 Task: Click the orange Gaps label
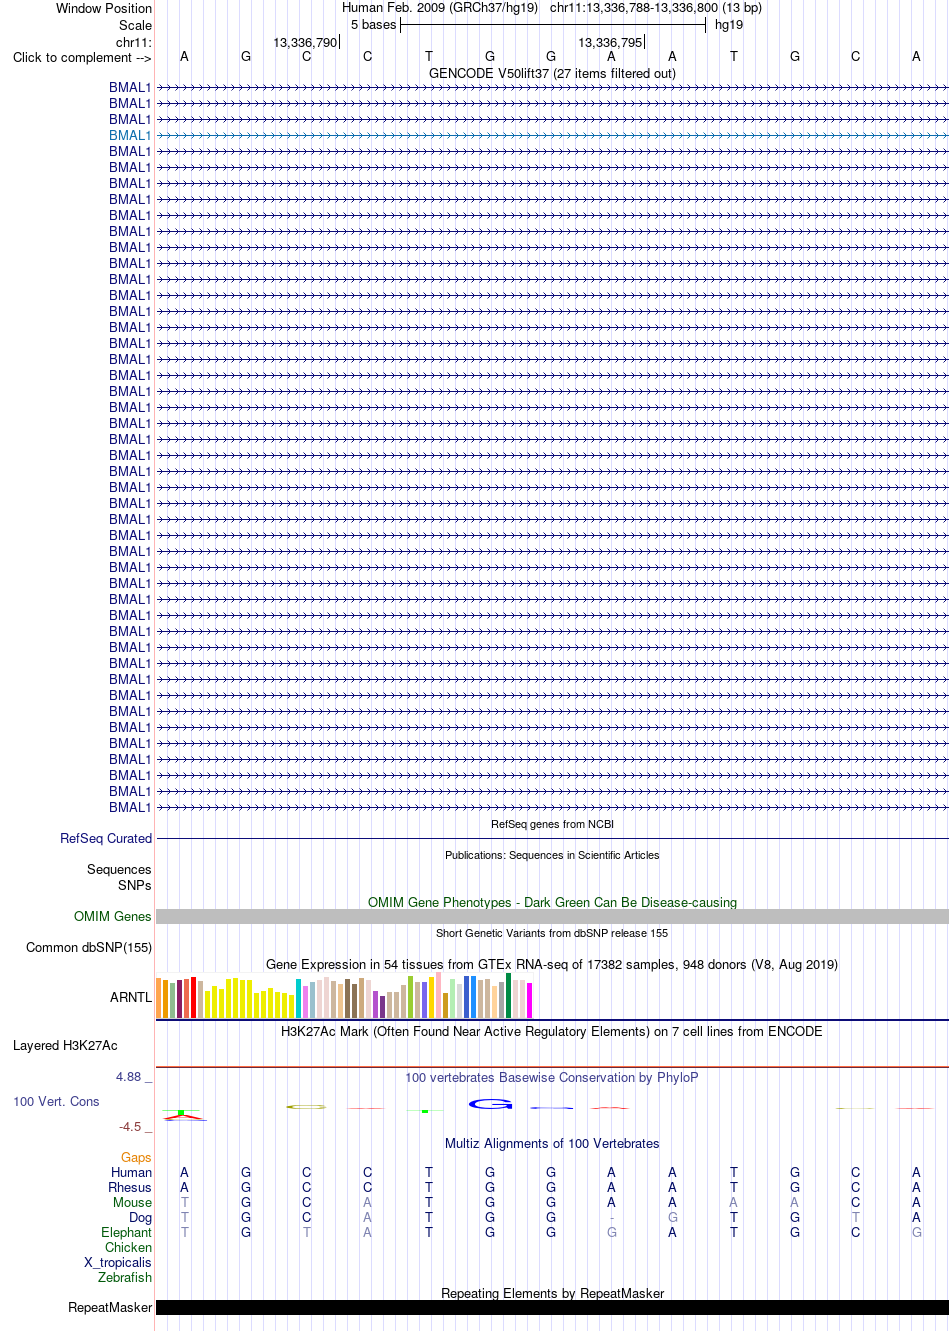[x=136, y=1157]
